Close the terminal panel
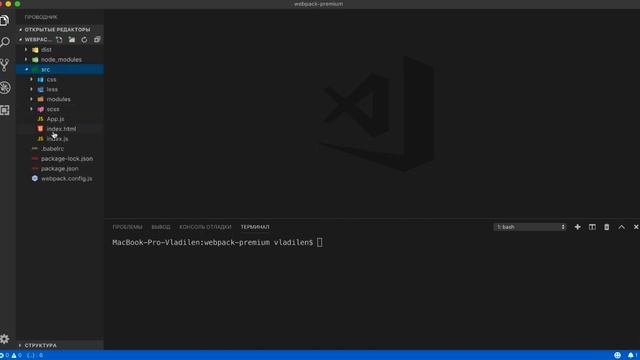The image size is (640, 360). click(636, 227)
